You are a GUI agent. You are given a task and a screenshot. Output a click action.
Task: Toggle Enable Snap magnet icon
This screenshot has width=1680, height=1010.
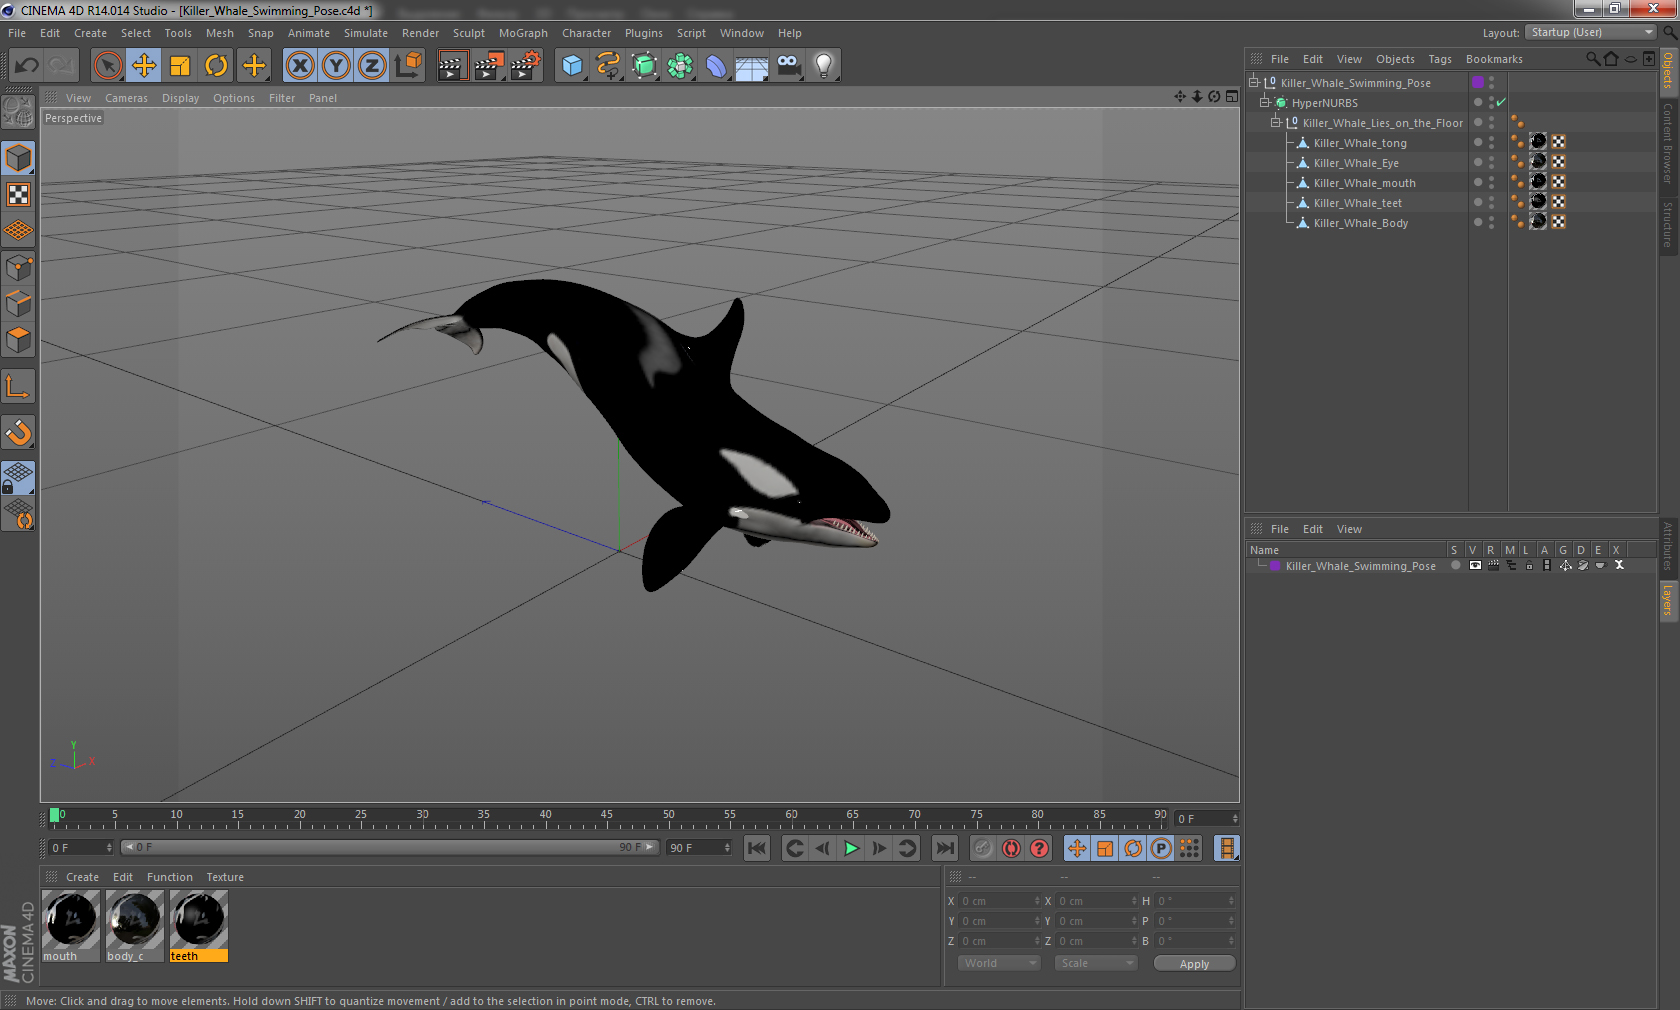click(x=18, y=432)
